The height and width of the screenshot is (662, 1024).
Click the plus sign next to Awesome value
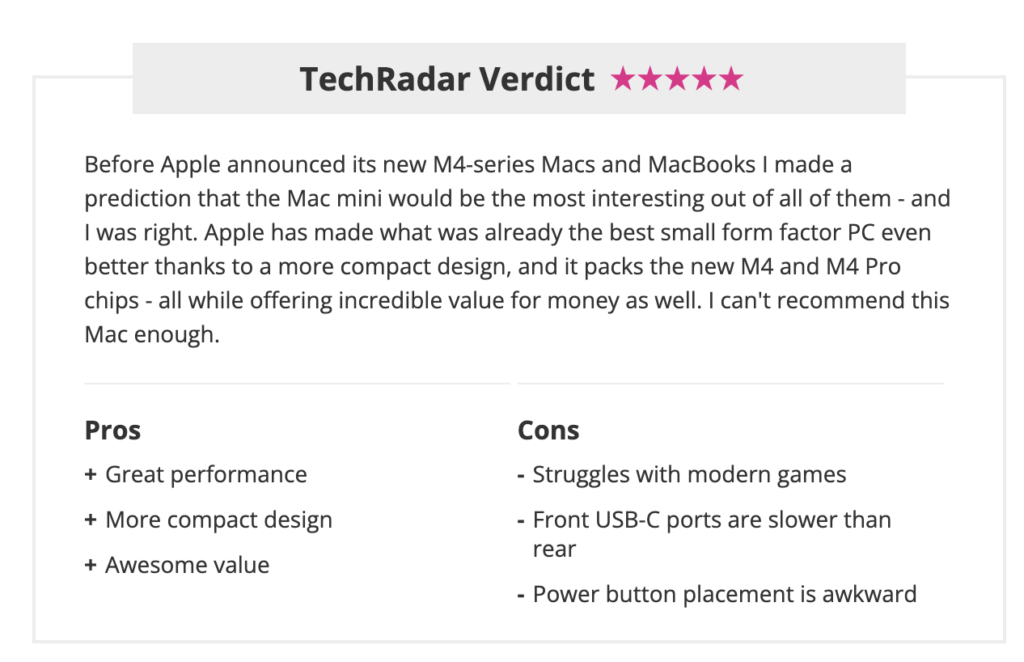click(91, 565)
